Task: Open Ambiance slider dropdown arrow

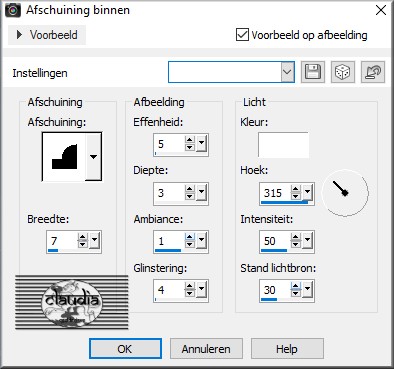Action: [201, 240]
